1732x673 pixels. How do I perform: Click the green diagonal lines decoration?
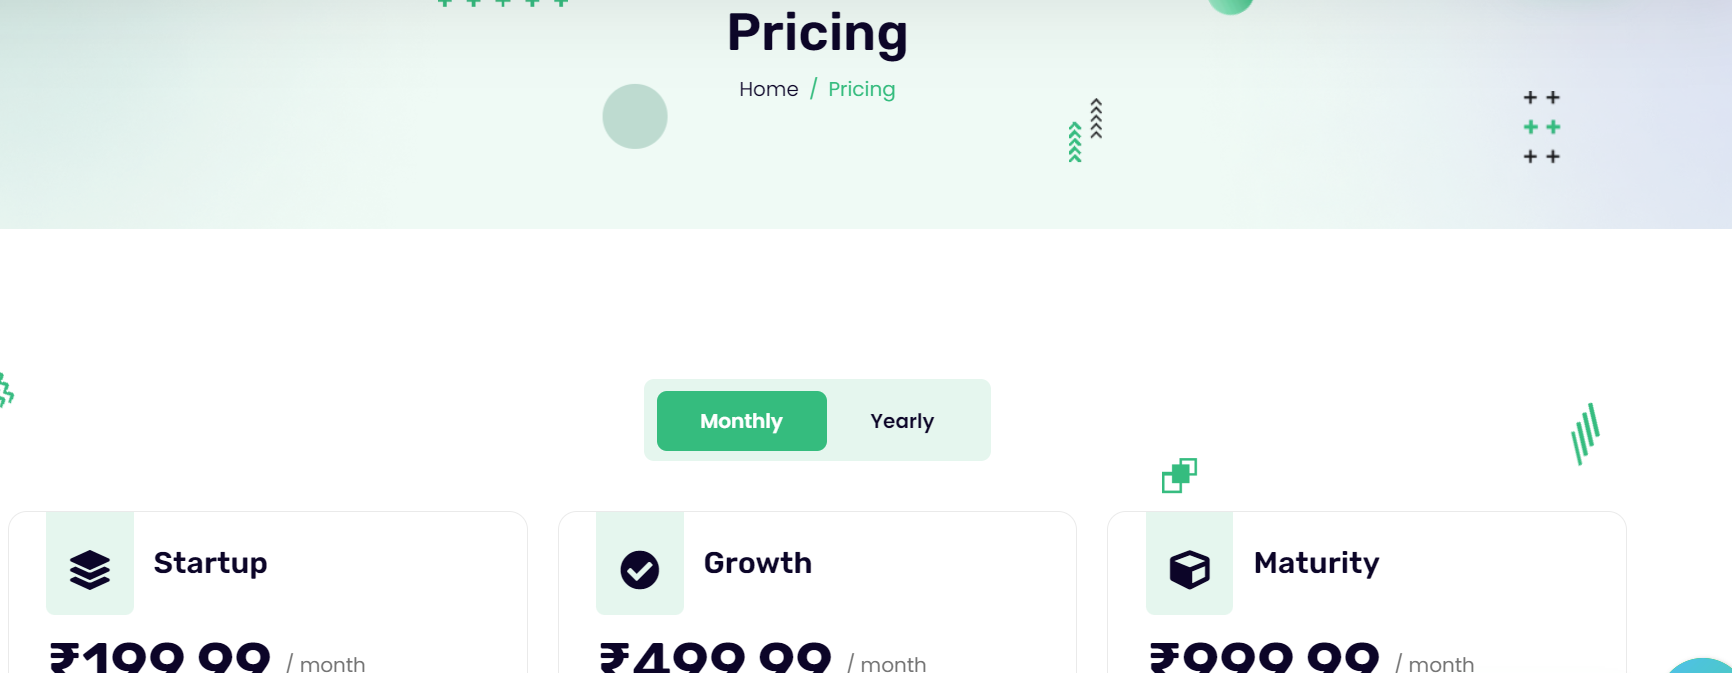click(1586, 434)
